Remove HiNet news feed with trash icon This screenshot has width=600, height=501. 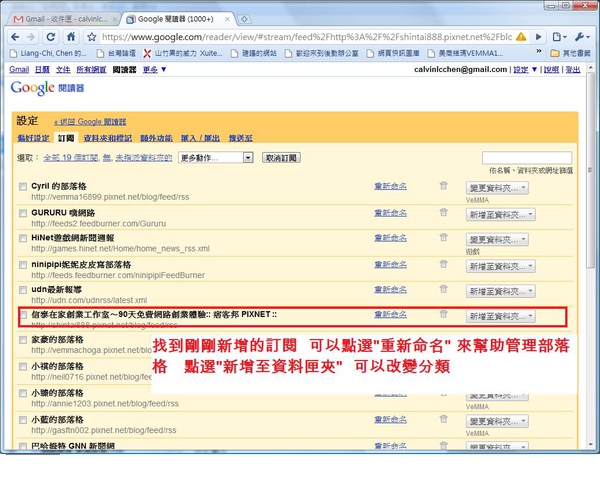tap(444, 238)
